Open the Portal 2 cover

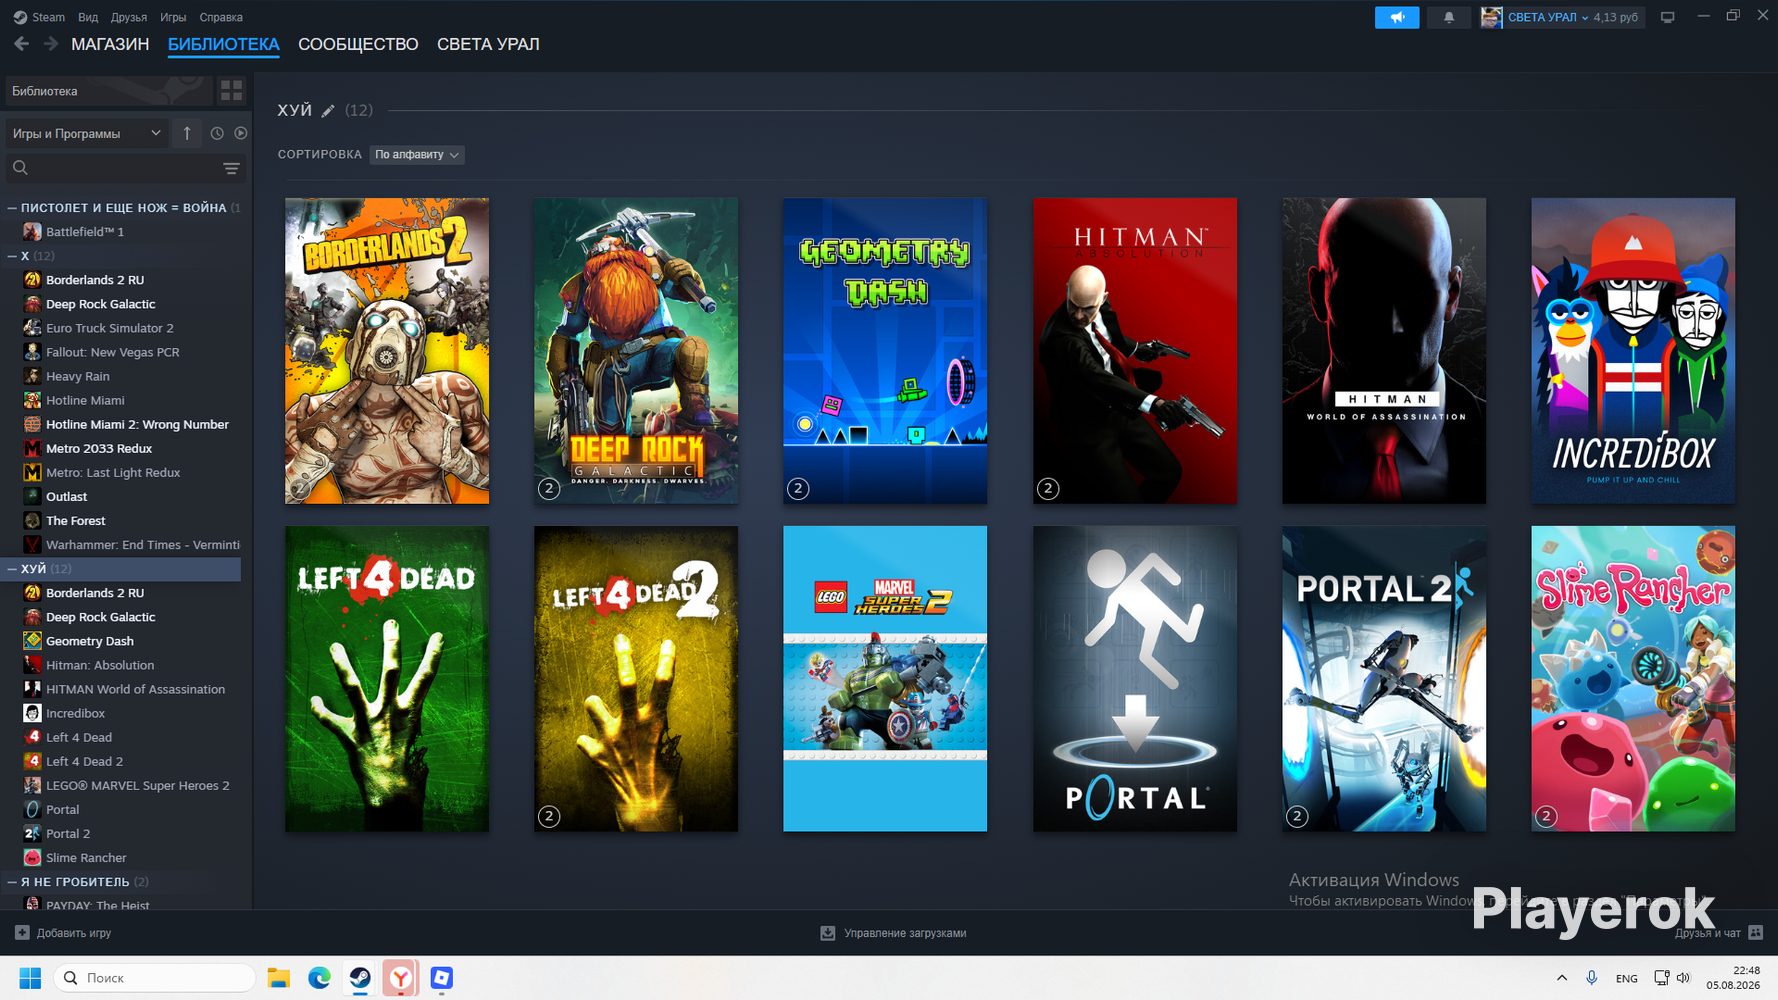[x=1384, y=679]
